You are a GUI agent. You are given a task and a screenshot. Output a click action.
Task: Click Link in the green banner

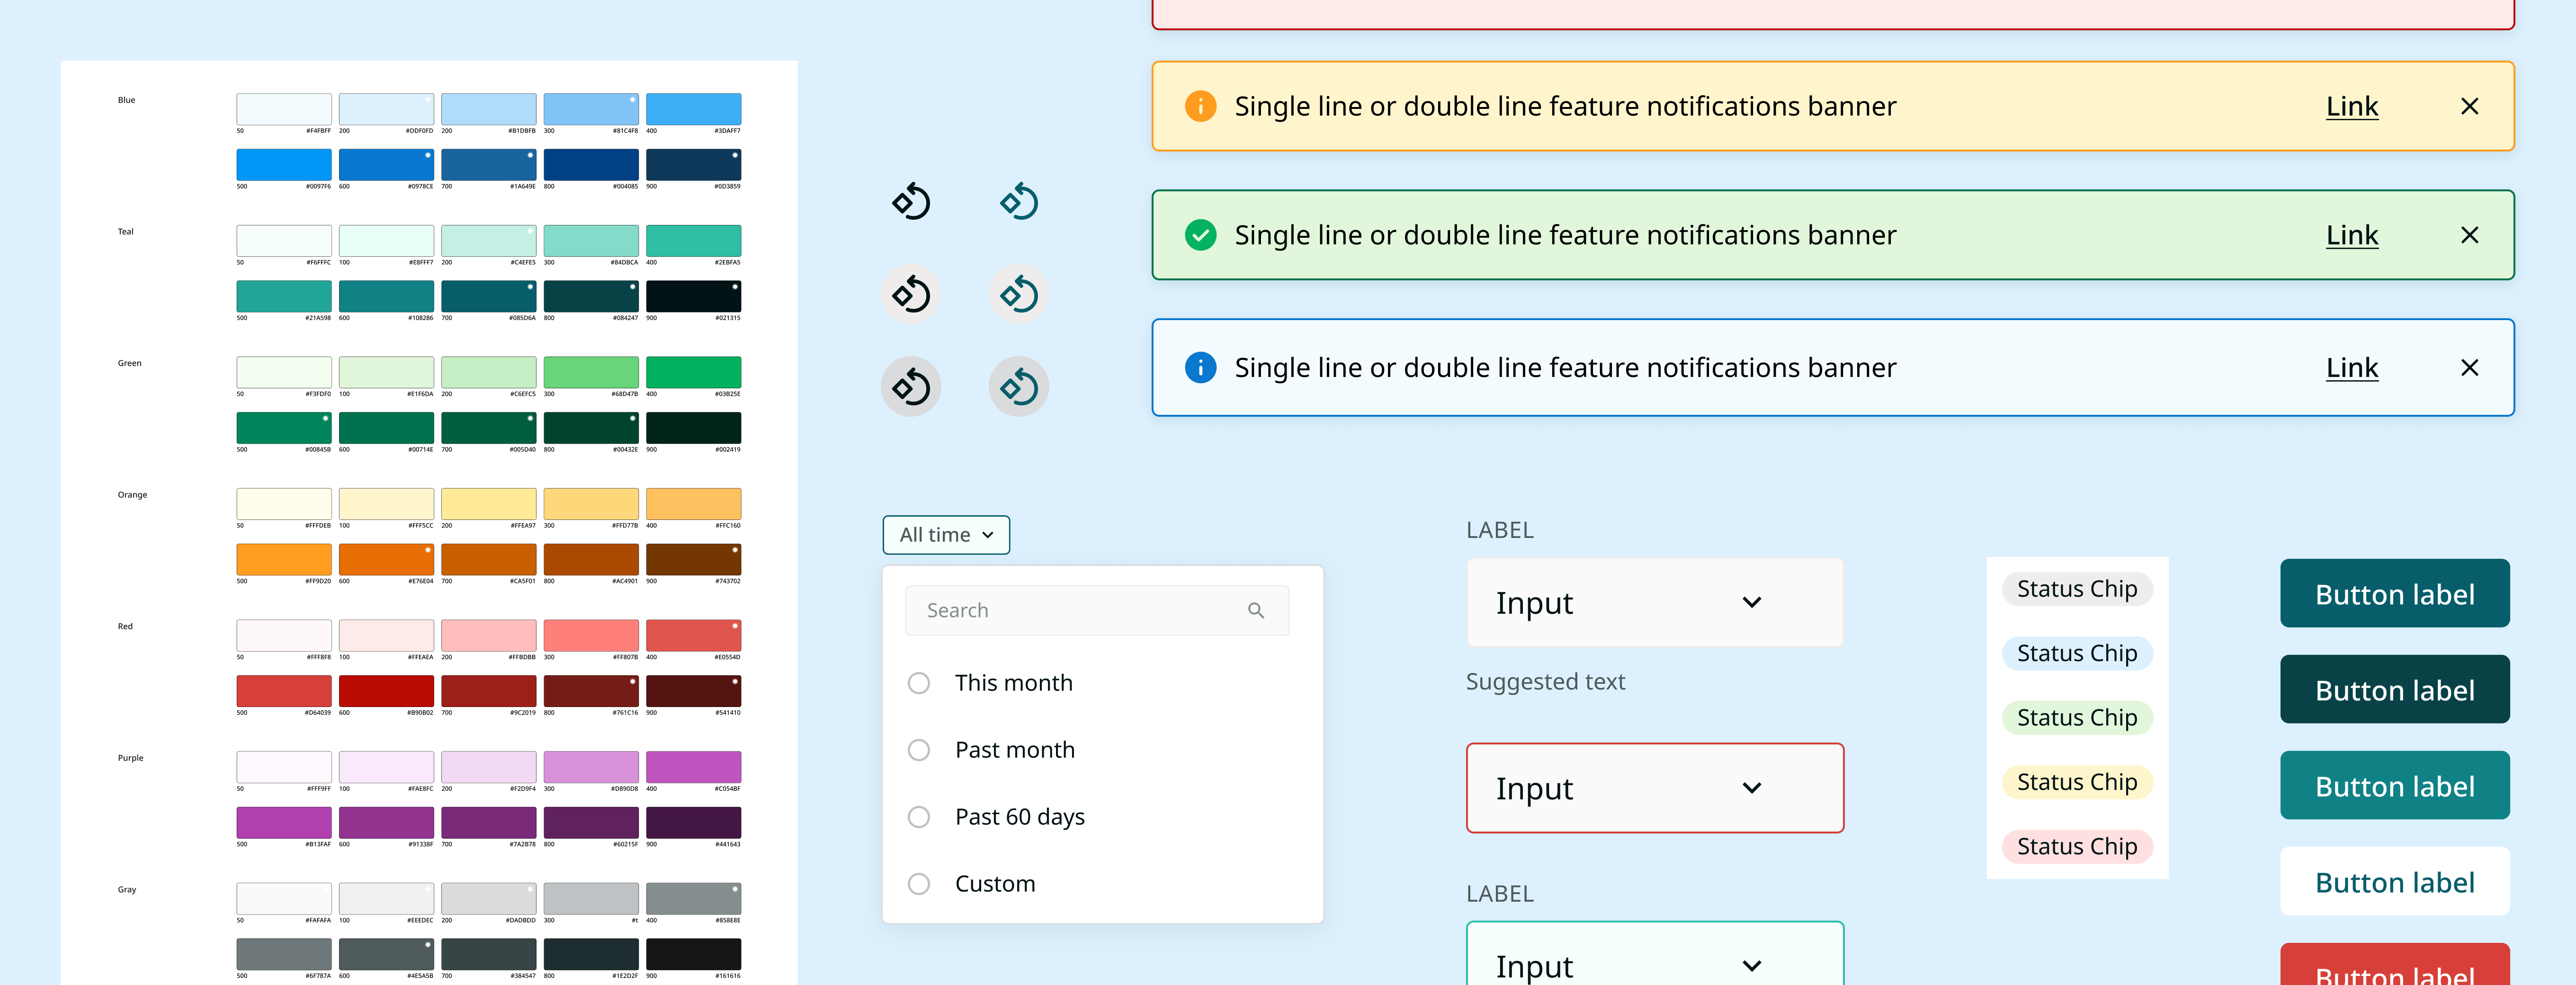2352,235
